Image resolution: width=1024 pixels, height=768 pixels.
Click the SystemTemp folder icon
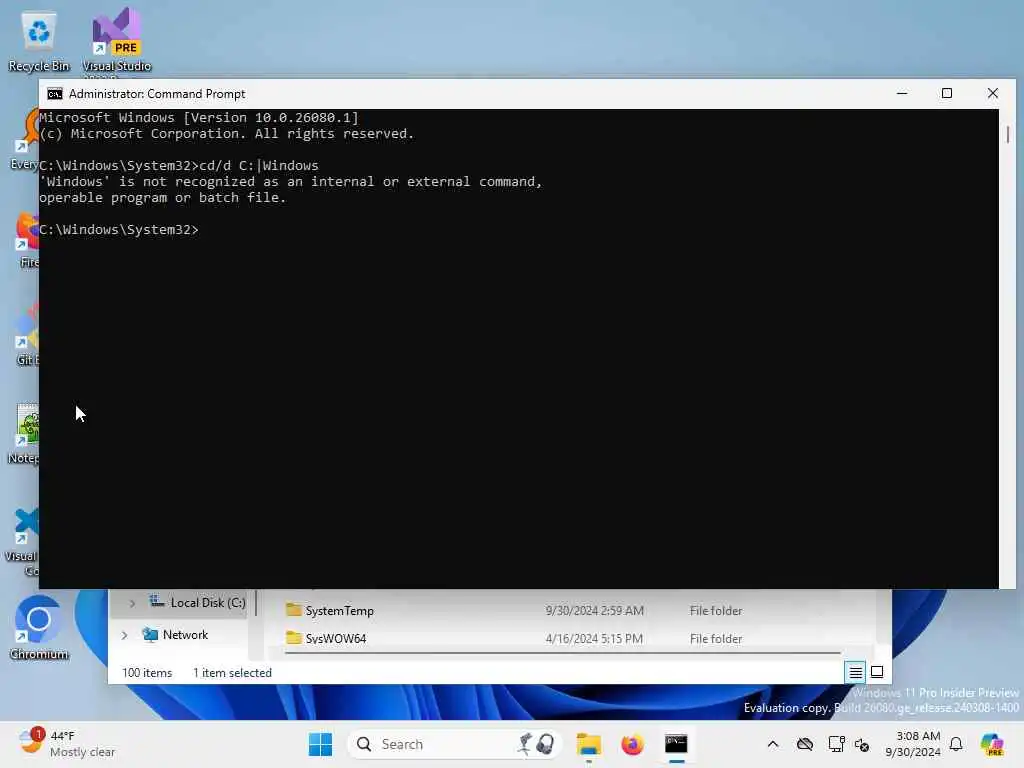pos(293,610)
